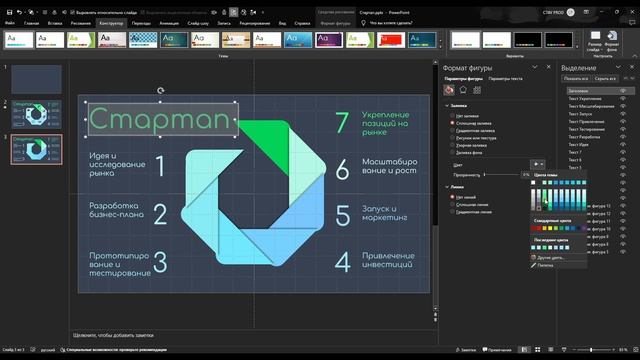
Task: Open Selection pane options chevron
Action: click(618, 67)
